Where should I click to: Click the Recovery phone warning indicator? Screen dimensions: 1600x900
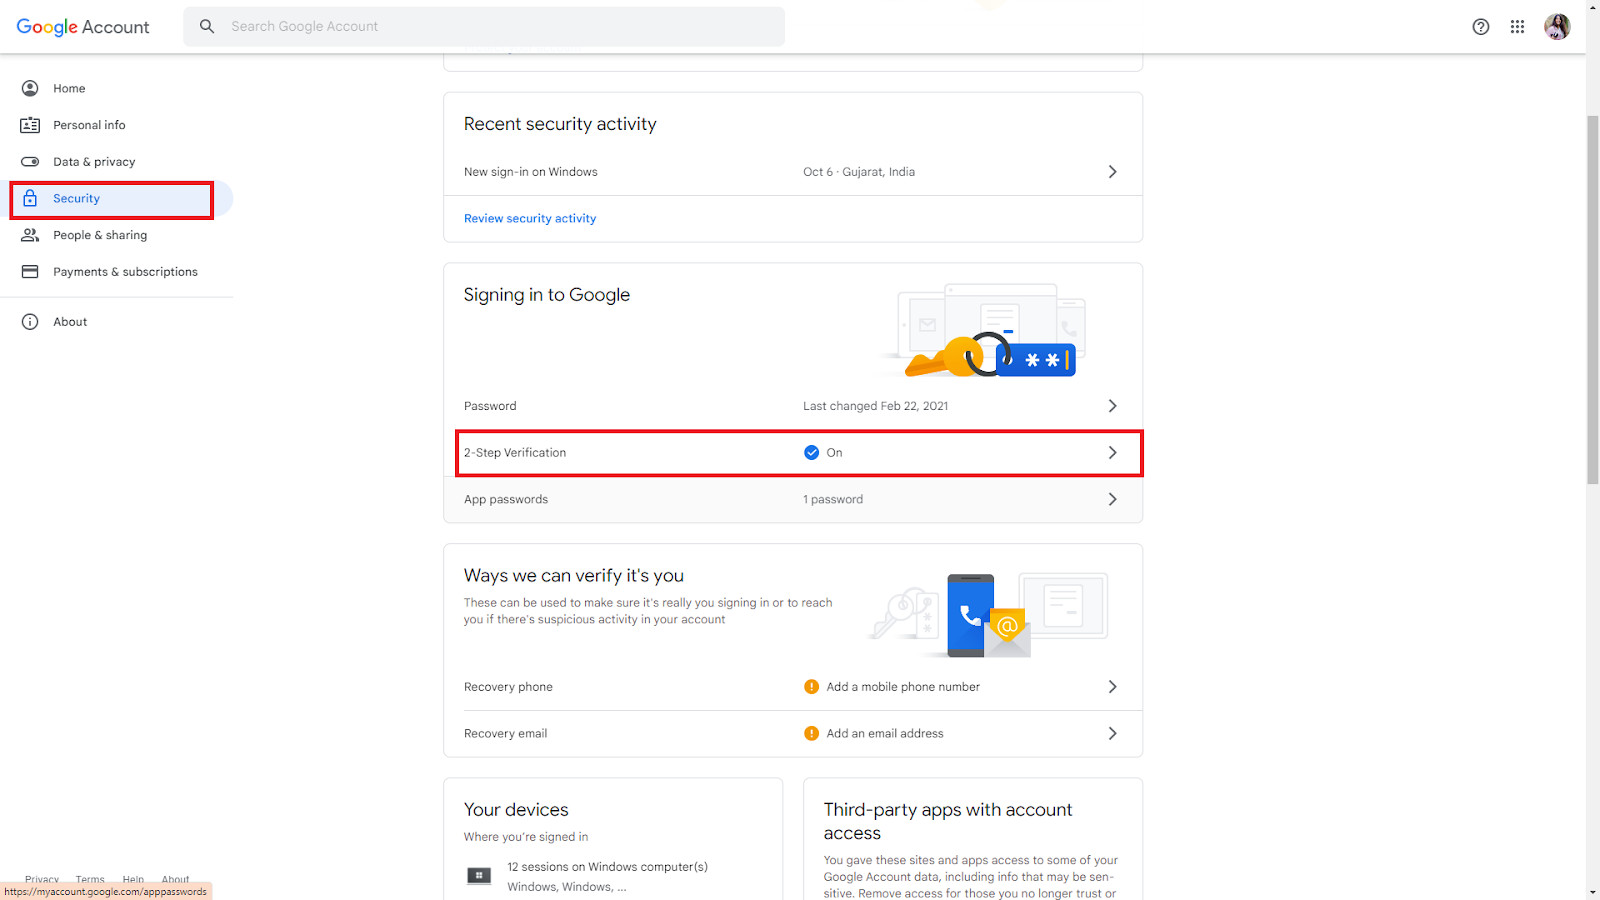(811, 687)
